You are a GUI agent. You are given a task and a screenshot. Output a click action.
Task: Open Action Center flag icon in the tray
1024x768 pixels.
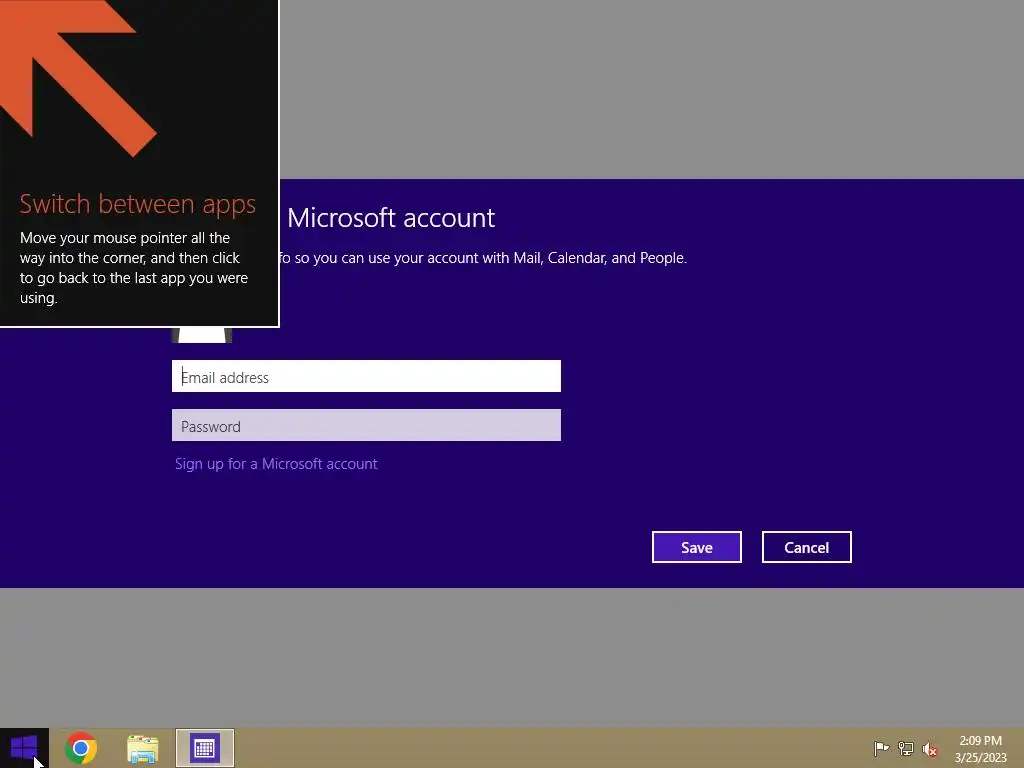[881, 748]
